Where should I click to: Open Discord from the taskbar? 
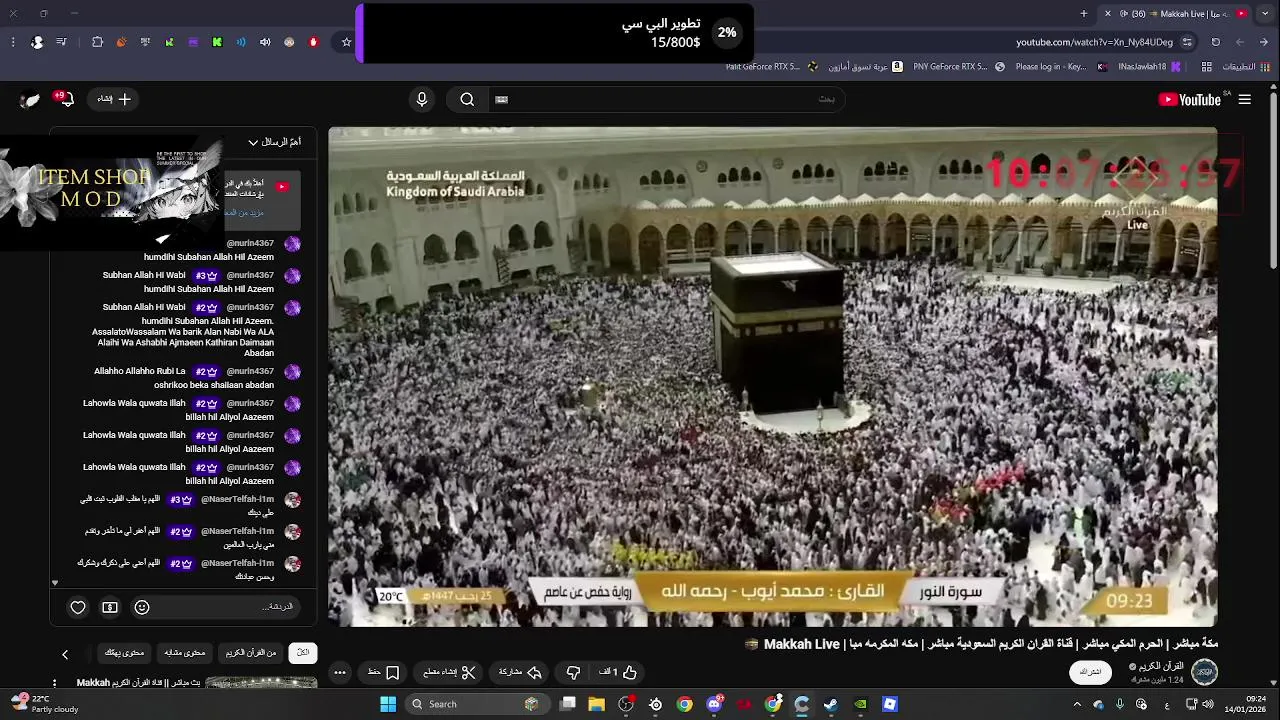(x=714, y=704)
